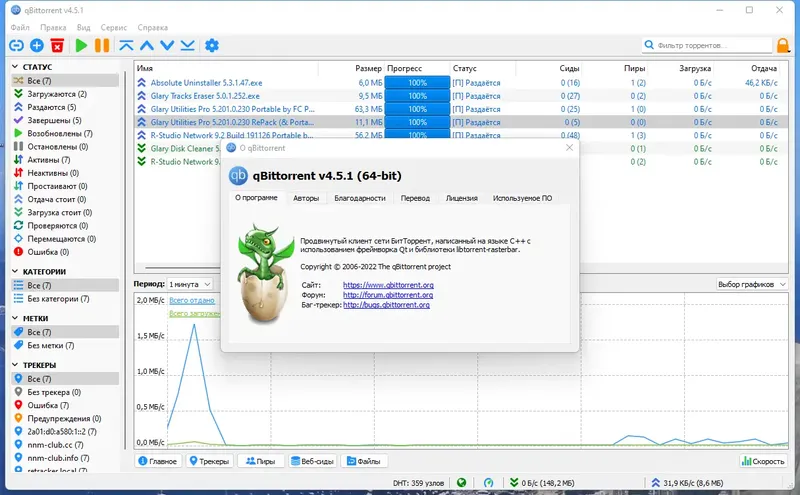The width and height of the screenshot is (800, 495).
Task: Switch to the Главное tab
Action: [158, 461]
